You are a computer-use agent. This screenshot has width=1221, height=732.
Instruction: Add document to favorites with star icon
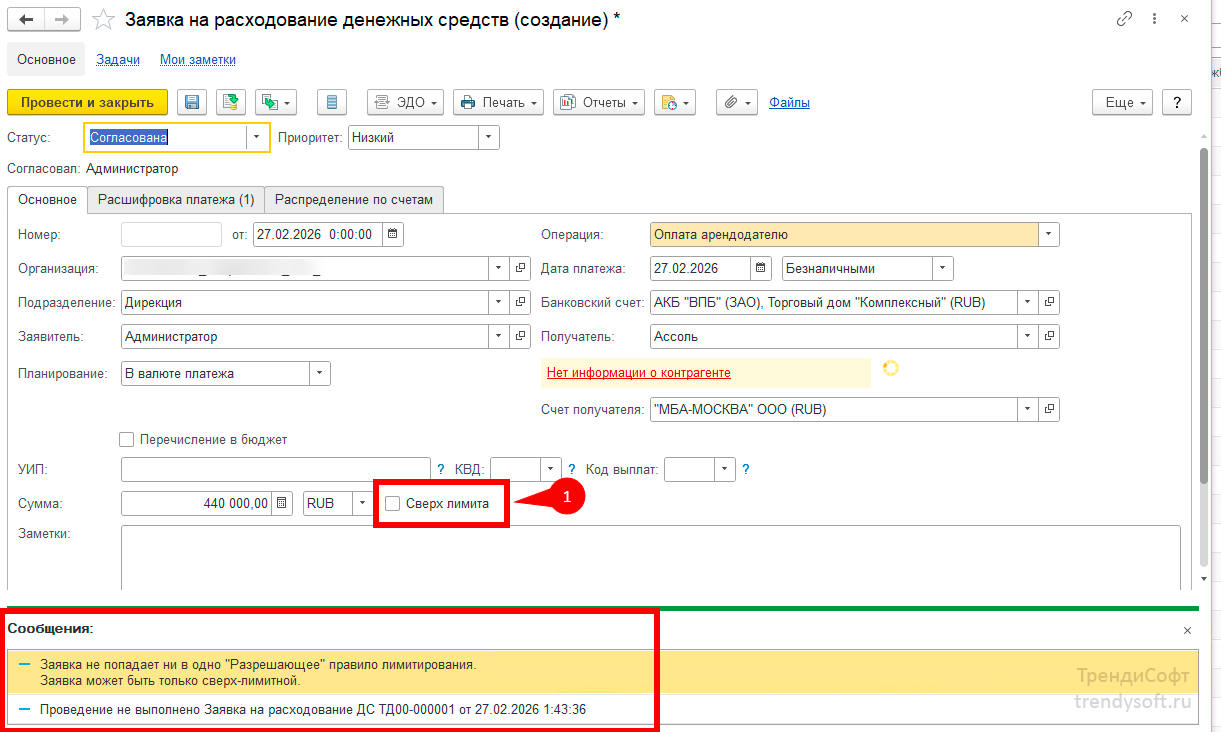[102, 20]
